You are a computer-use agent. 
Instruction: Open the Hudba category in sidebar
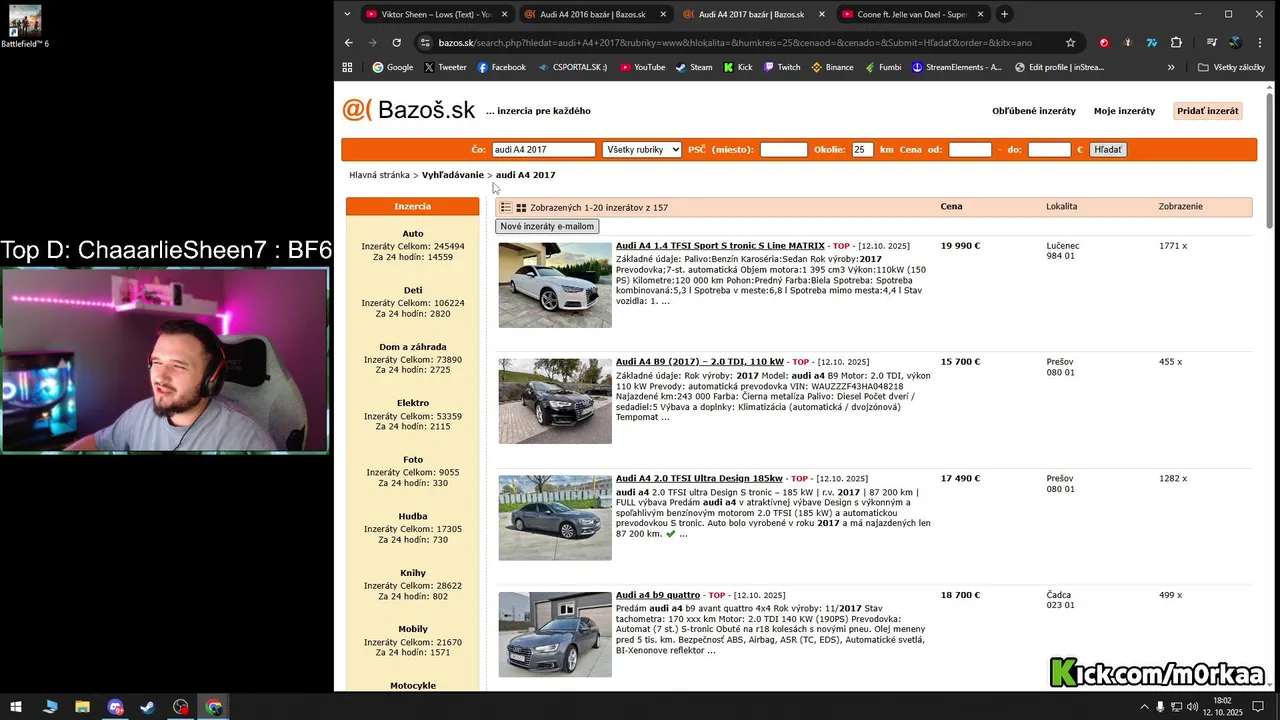click(x=413, y=516)
